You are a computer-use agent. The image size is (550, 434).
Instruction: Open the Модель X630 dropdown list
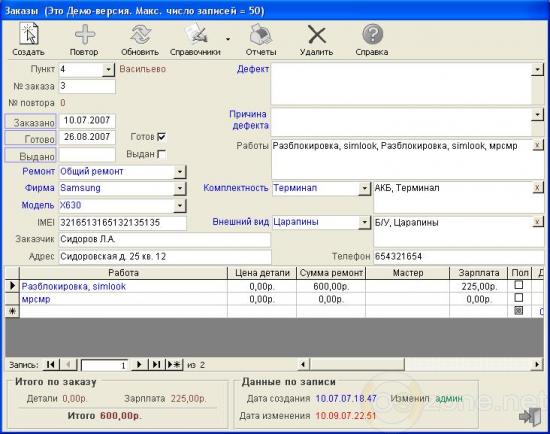pyautogui.click(x=180, y=206)
